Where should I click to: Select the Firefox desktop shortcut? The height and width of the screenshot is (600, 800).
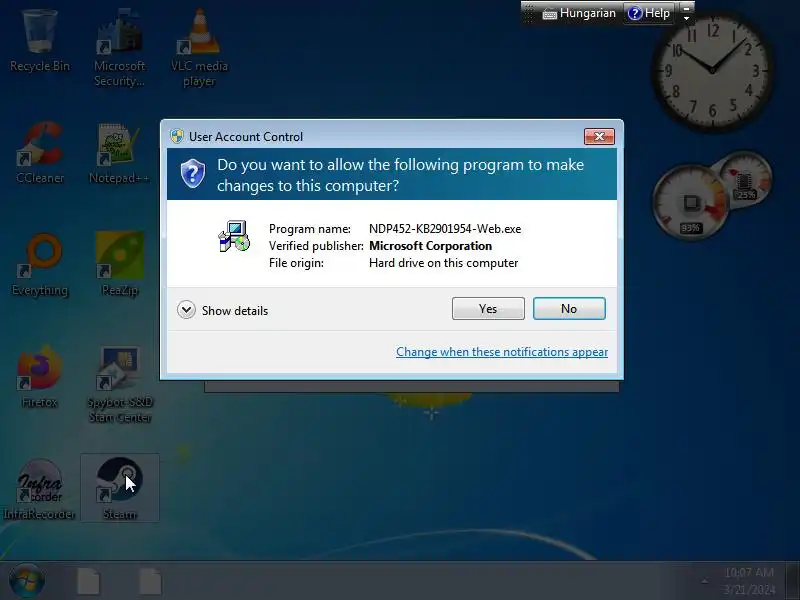(x=40, y=377)
